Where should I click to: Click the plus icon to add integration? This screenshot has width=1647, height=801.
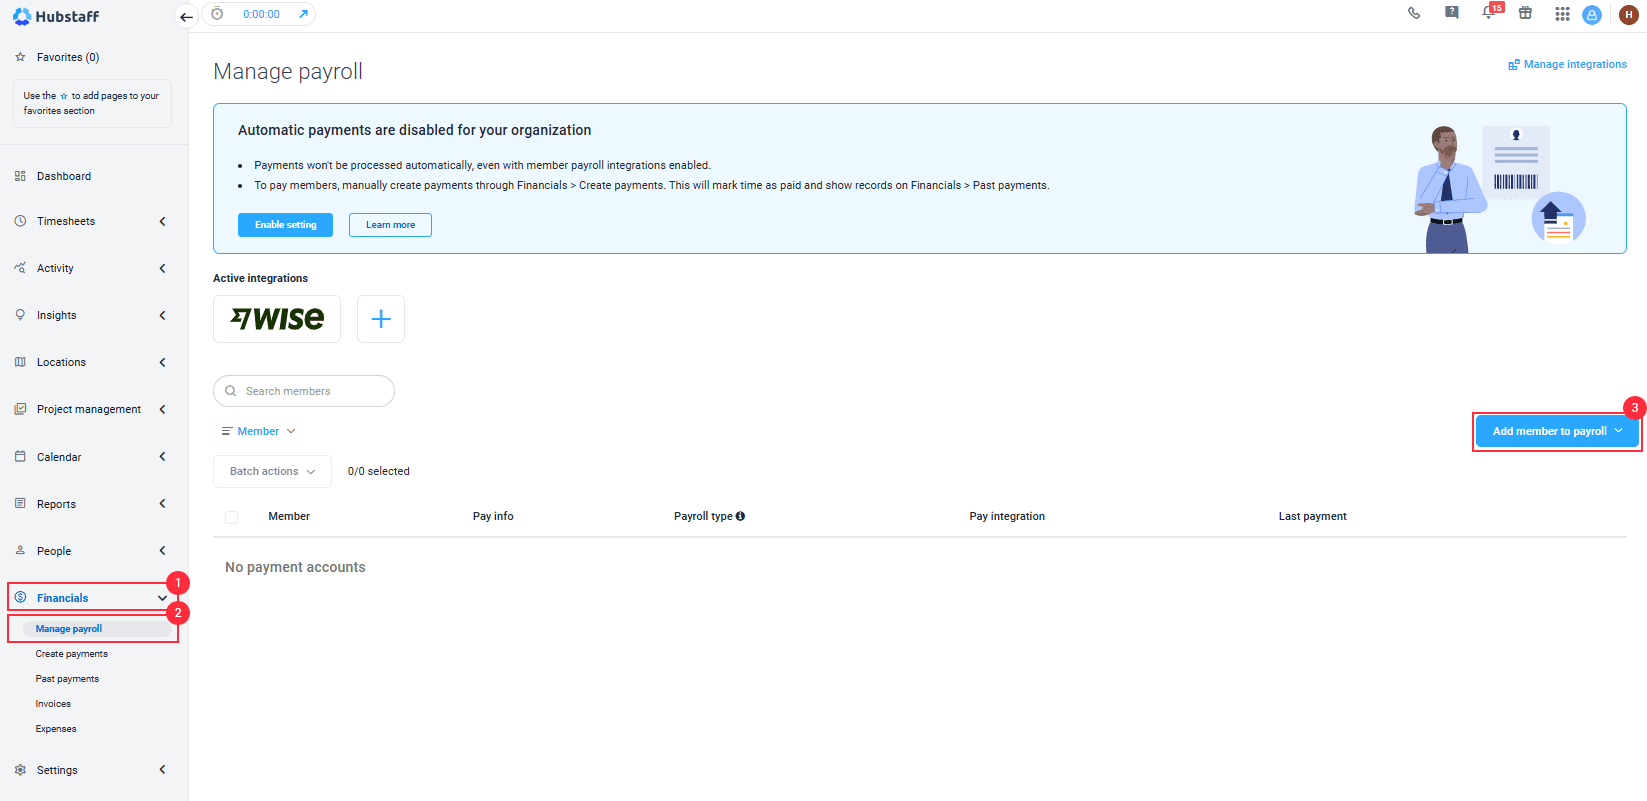click(381, 319)
